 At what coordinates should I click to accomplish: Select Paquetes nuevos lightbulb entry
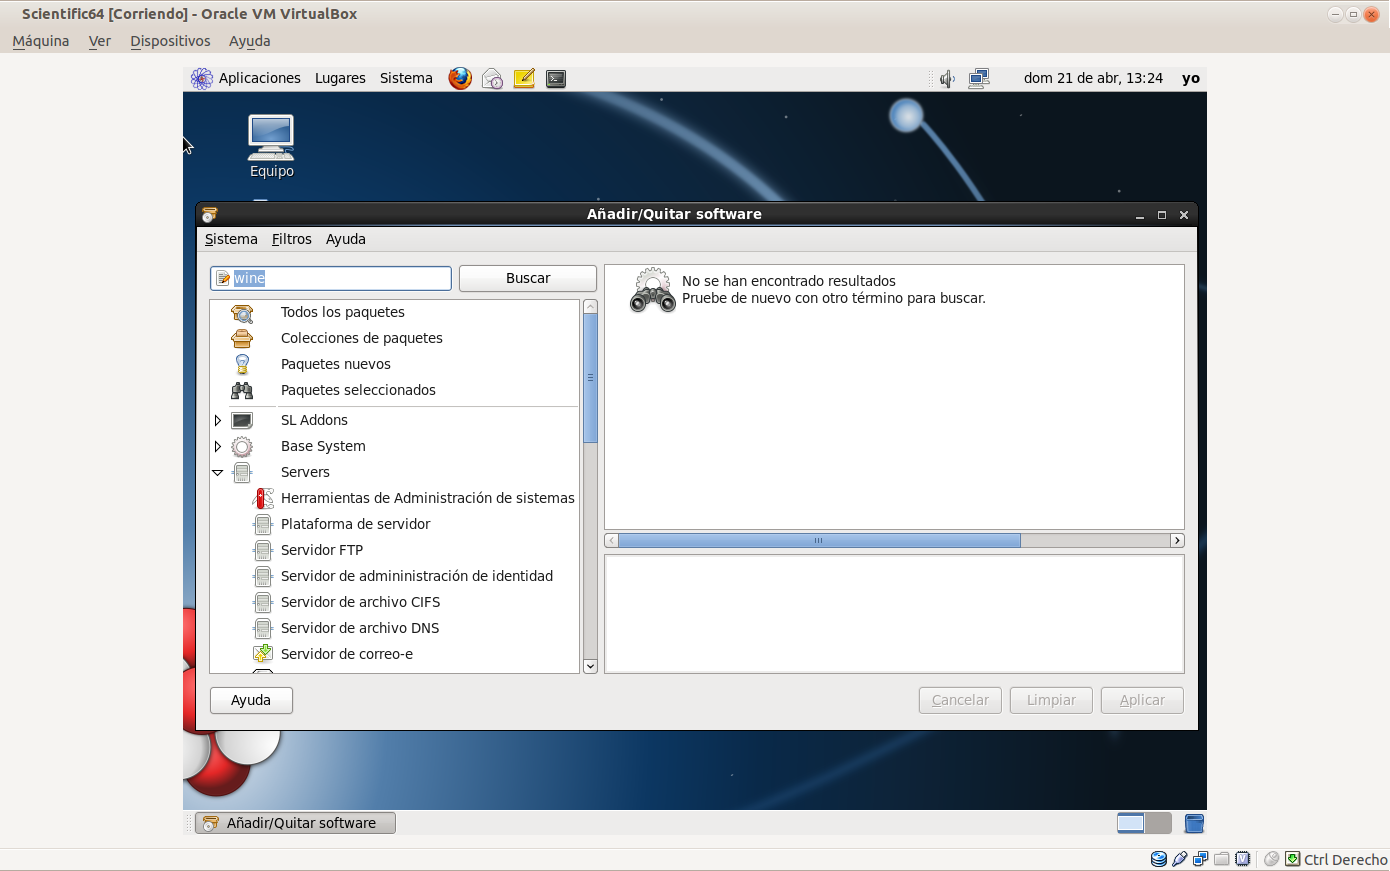[x=335, y=364]
